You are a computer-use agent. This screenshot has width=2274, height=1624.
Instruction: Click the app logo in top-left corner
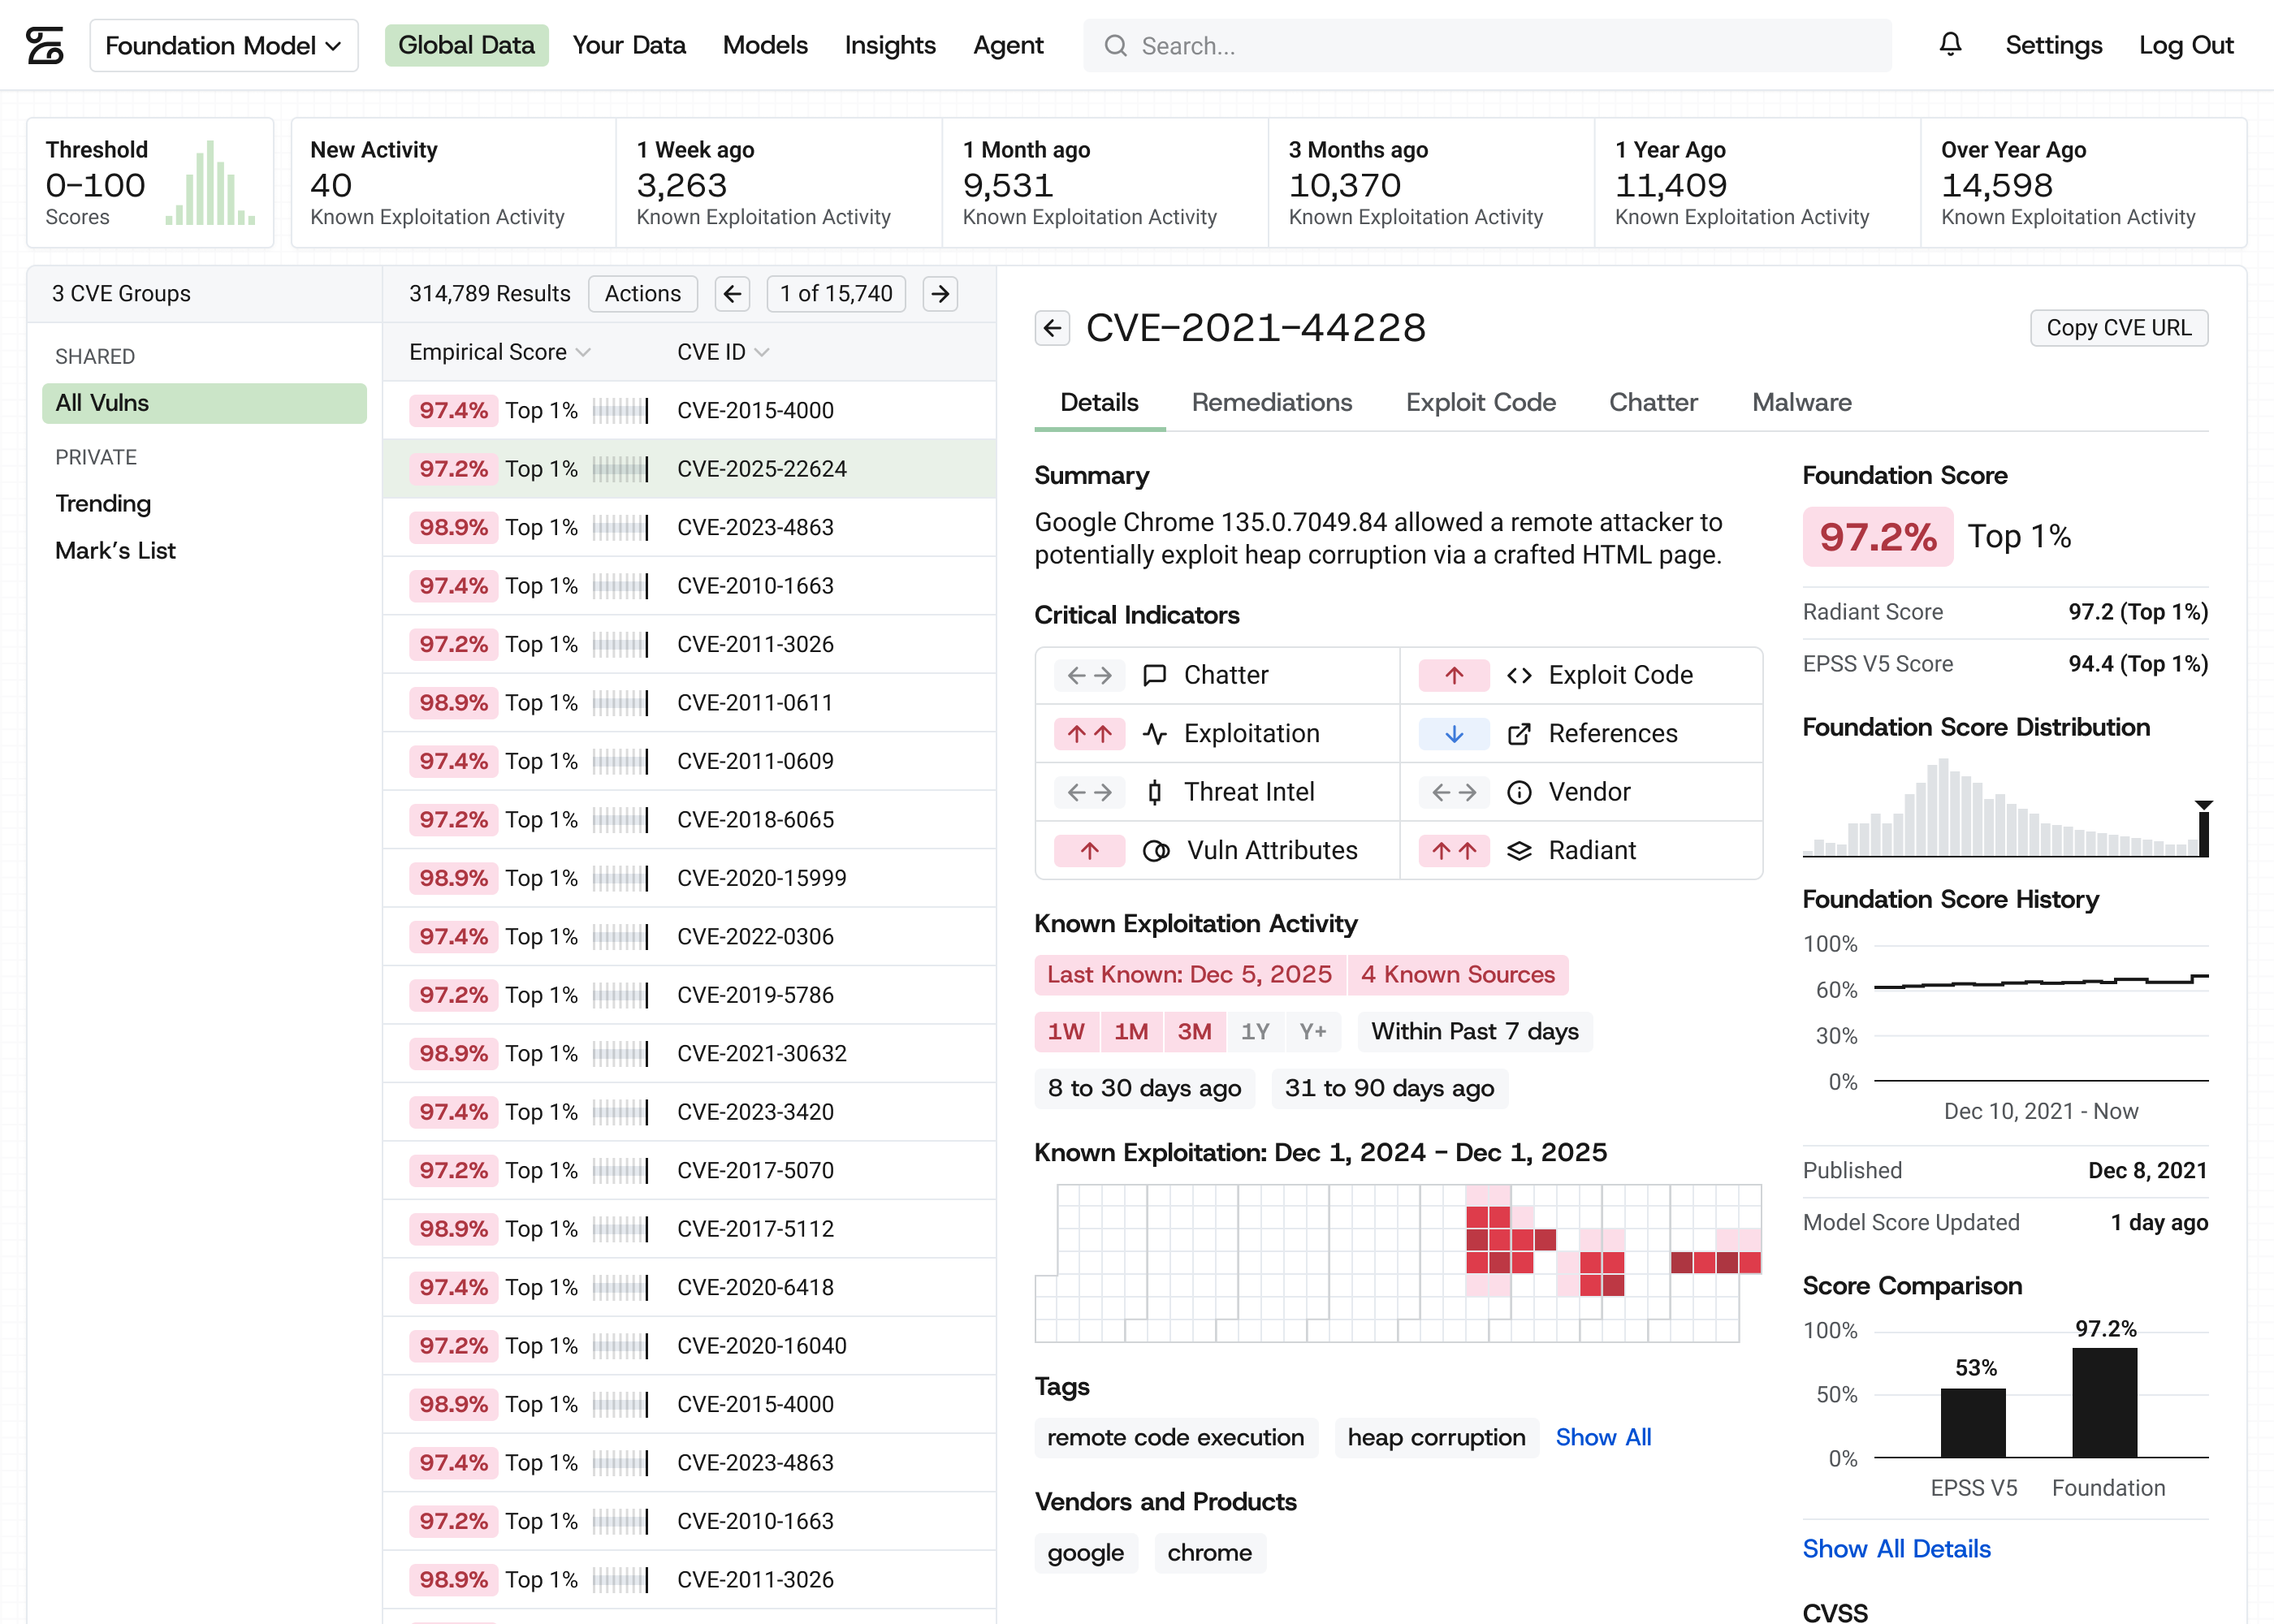[x=45, y=45]
